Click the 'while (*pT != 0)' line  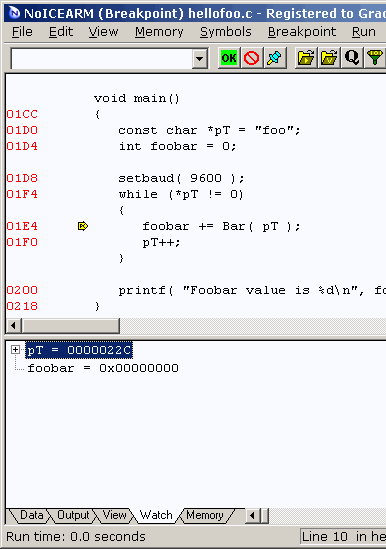click(181, 194)
